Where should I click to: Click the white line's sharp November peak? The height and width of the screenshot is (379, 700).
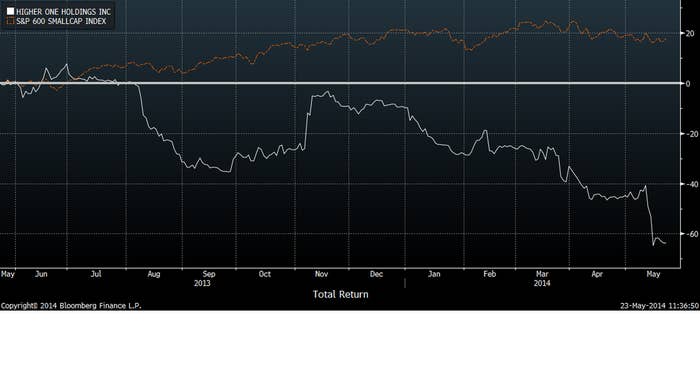(328, 92)
